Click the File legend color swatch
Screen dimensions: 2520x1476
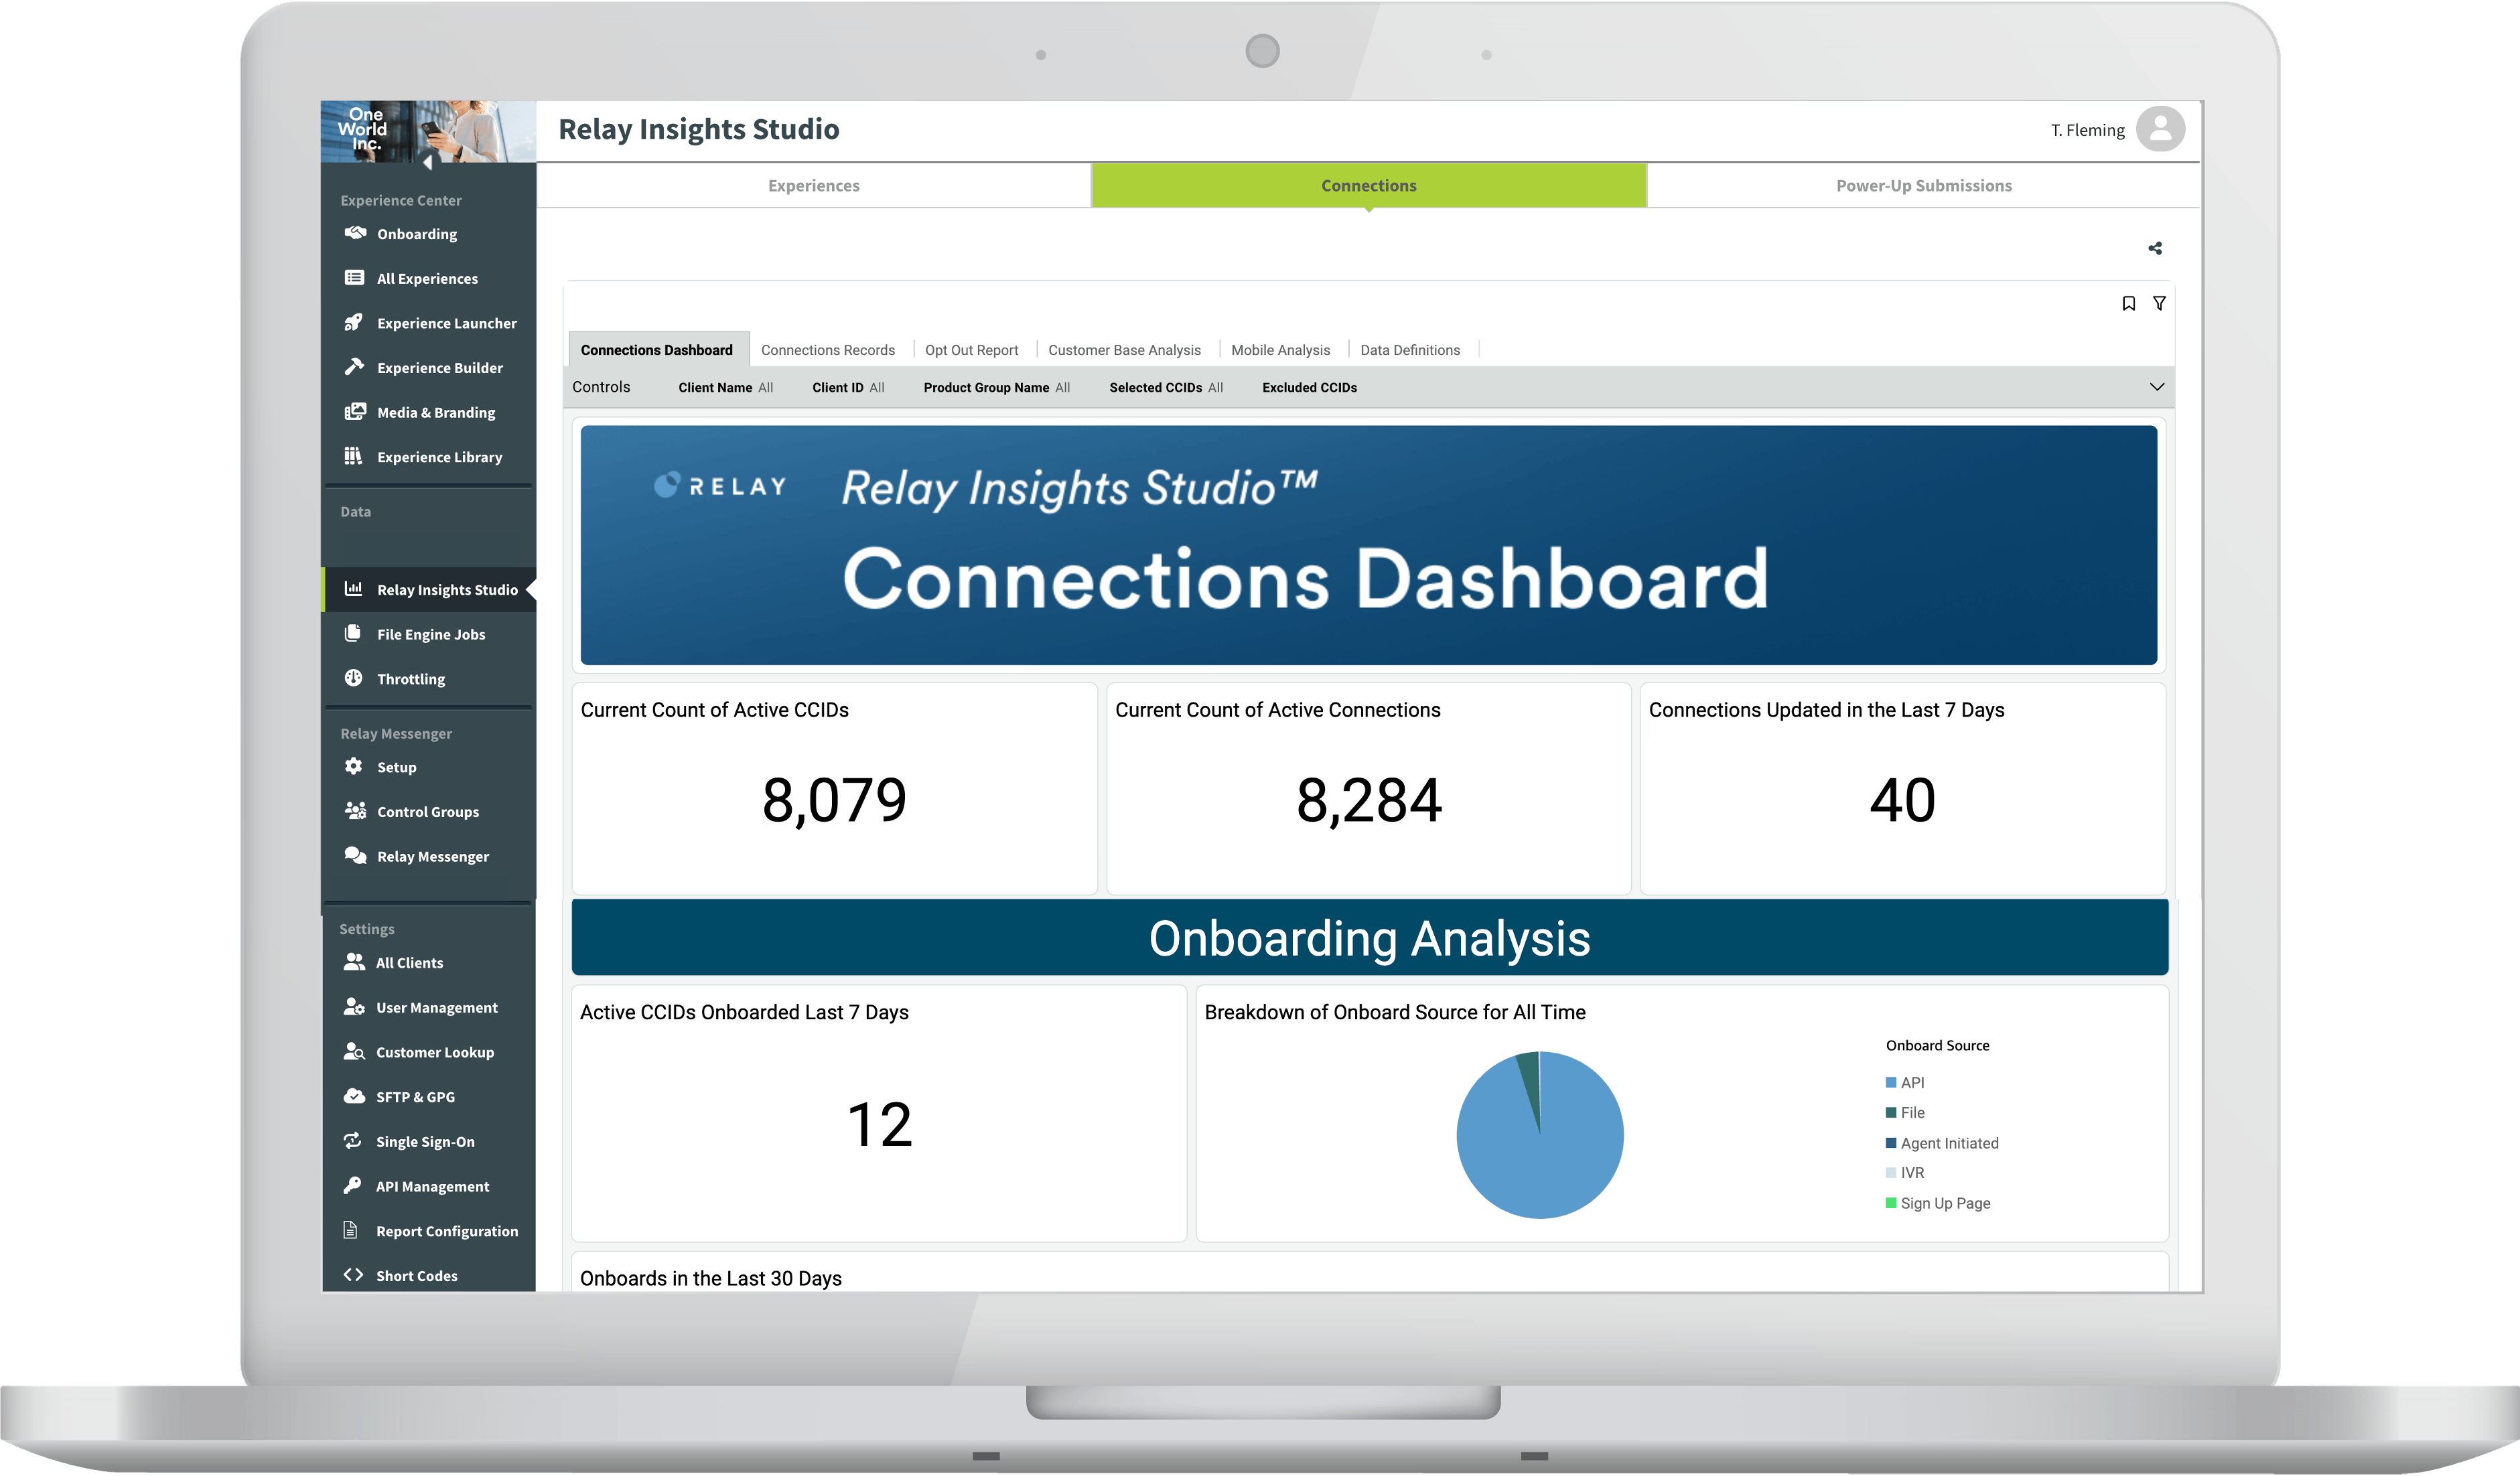pos(1891,1112)
